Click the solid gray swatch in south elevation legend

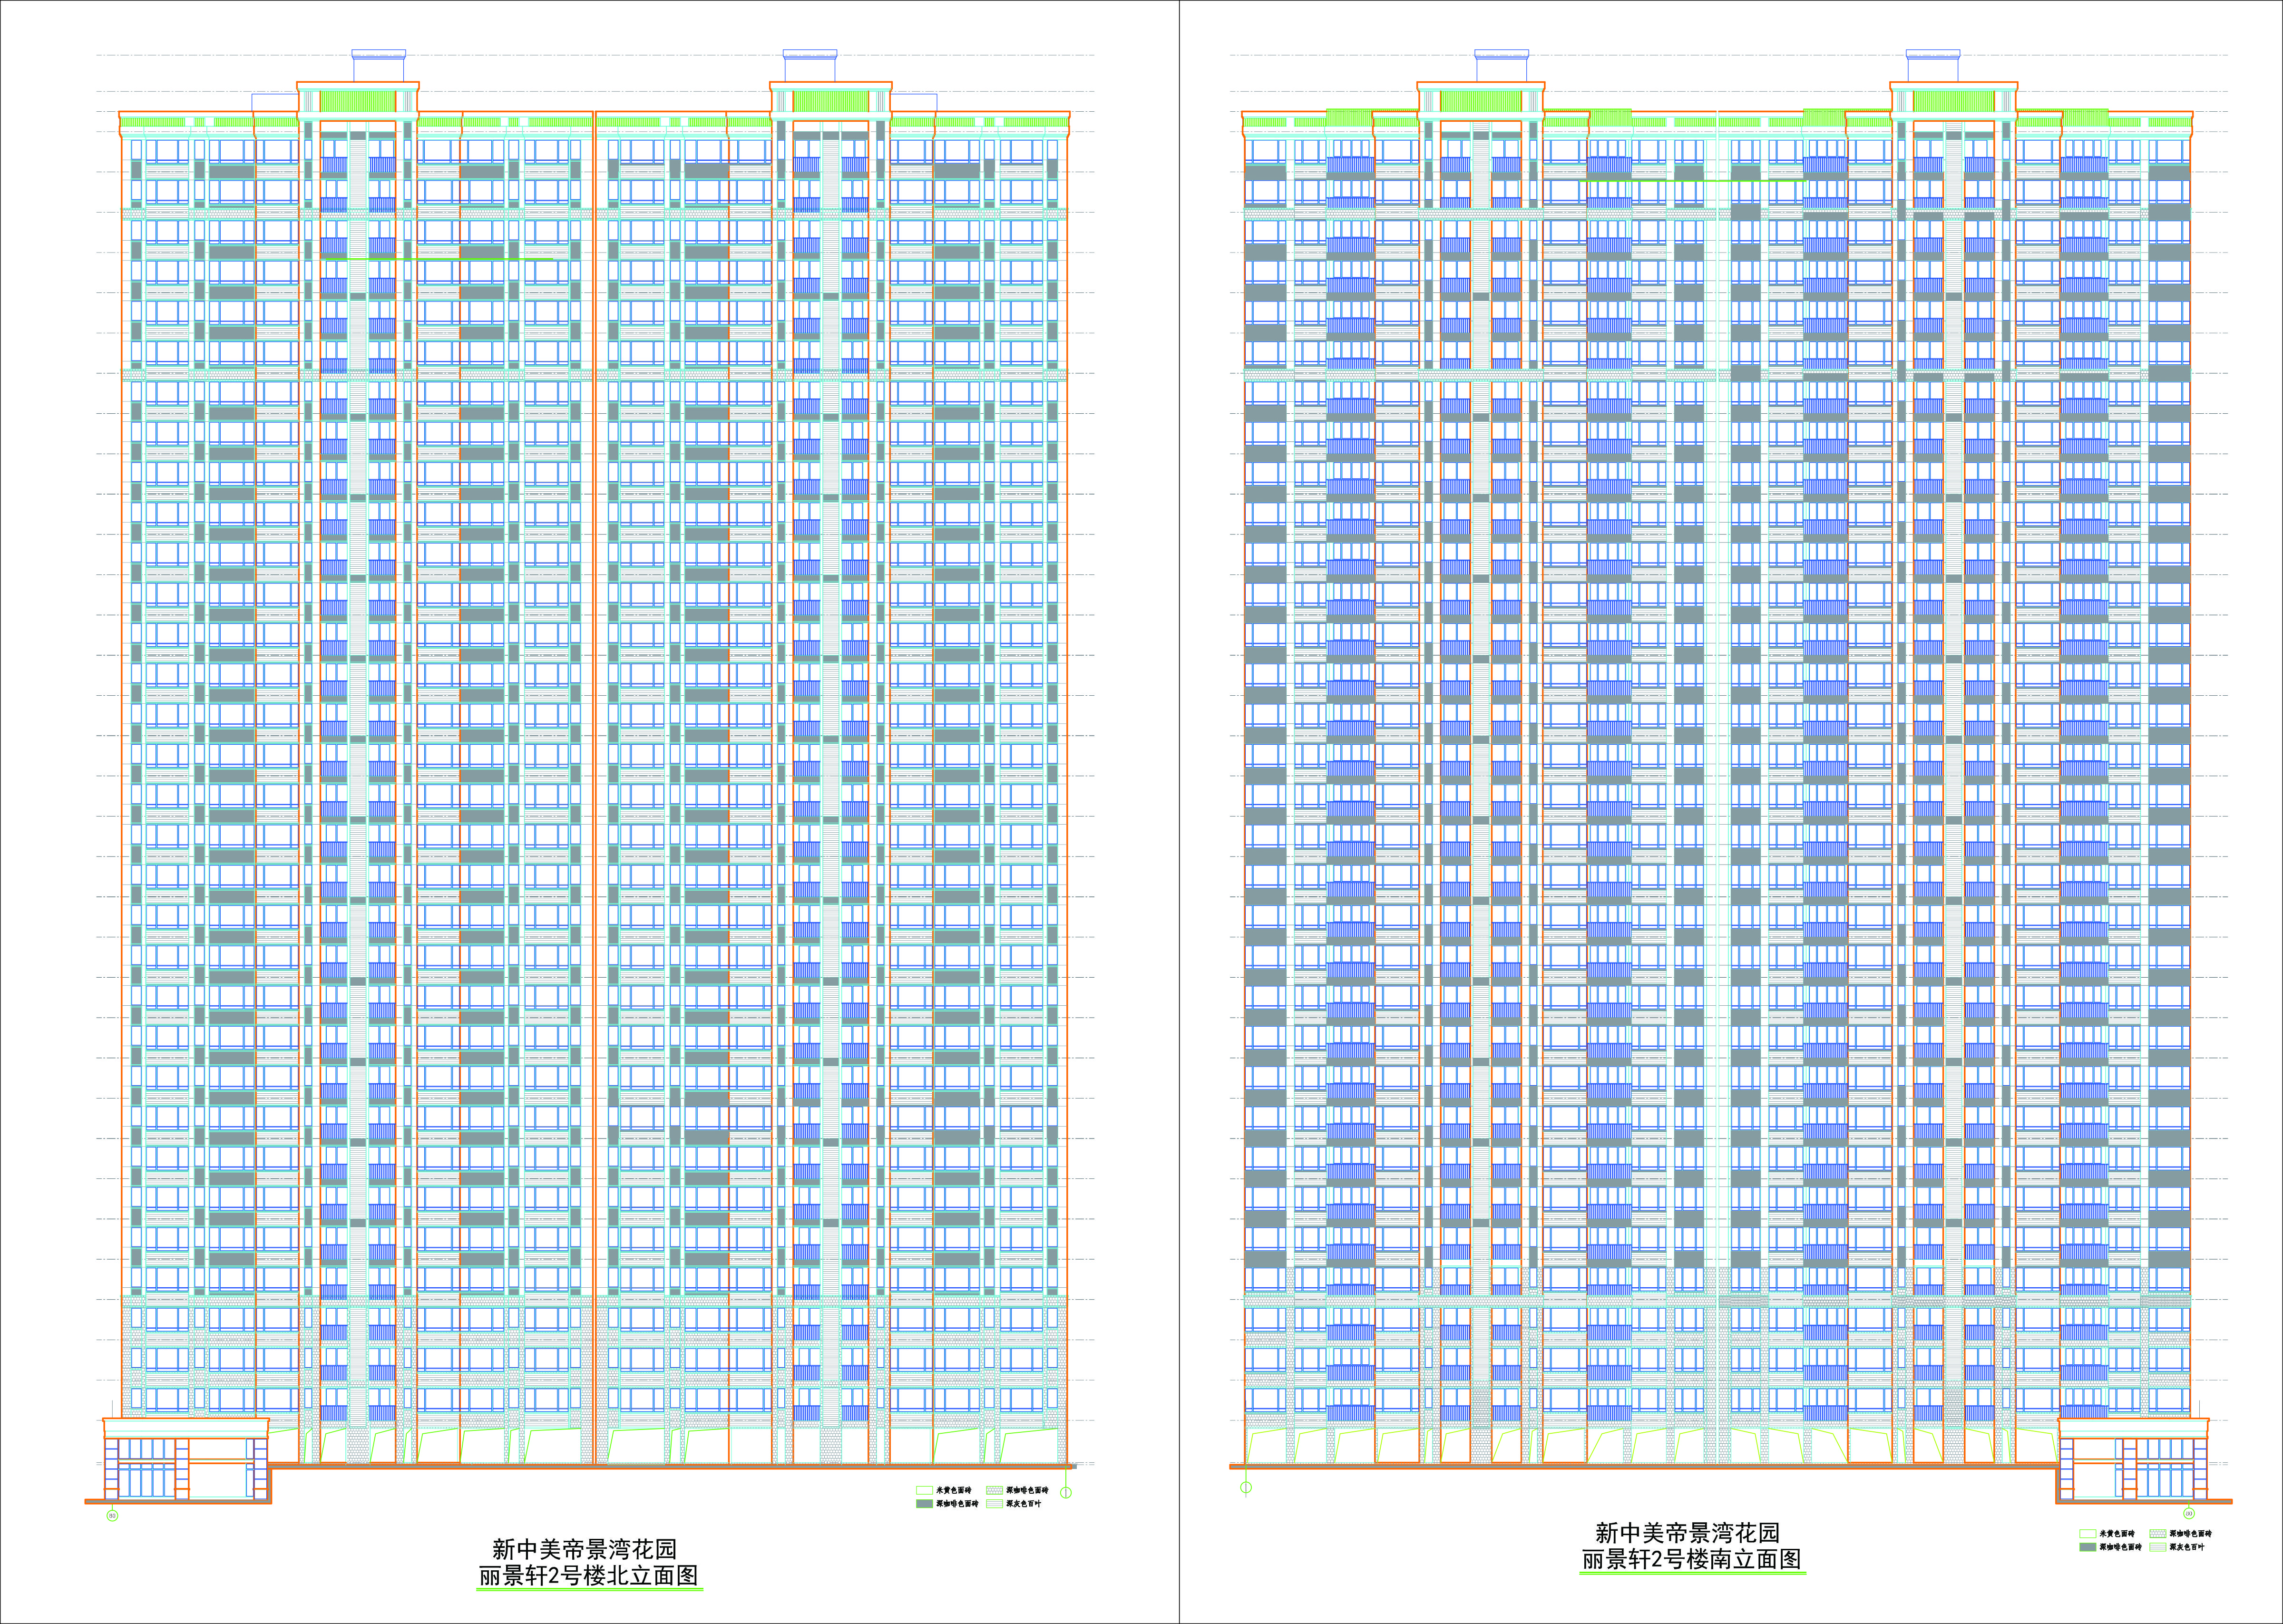point(2087,1547)
